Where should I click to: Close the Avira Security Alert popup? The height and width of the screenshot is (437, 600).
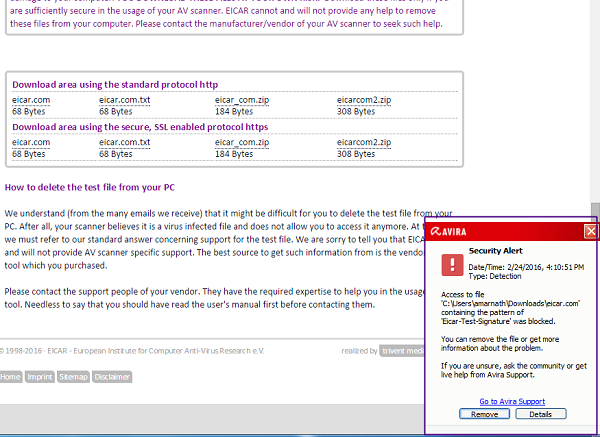pyautogui.click(x=591, y=231)
